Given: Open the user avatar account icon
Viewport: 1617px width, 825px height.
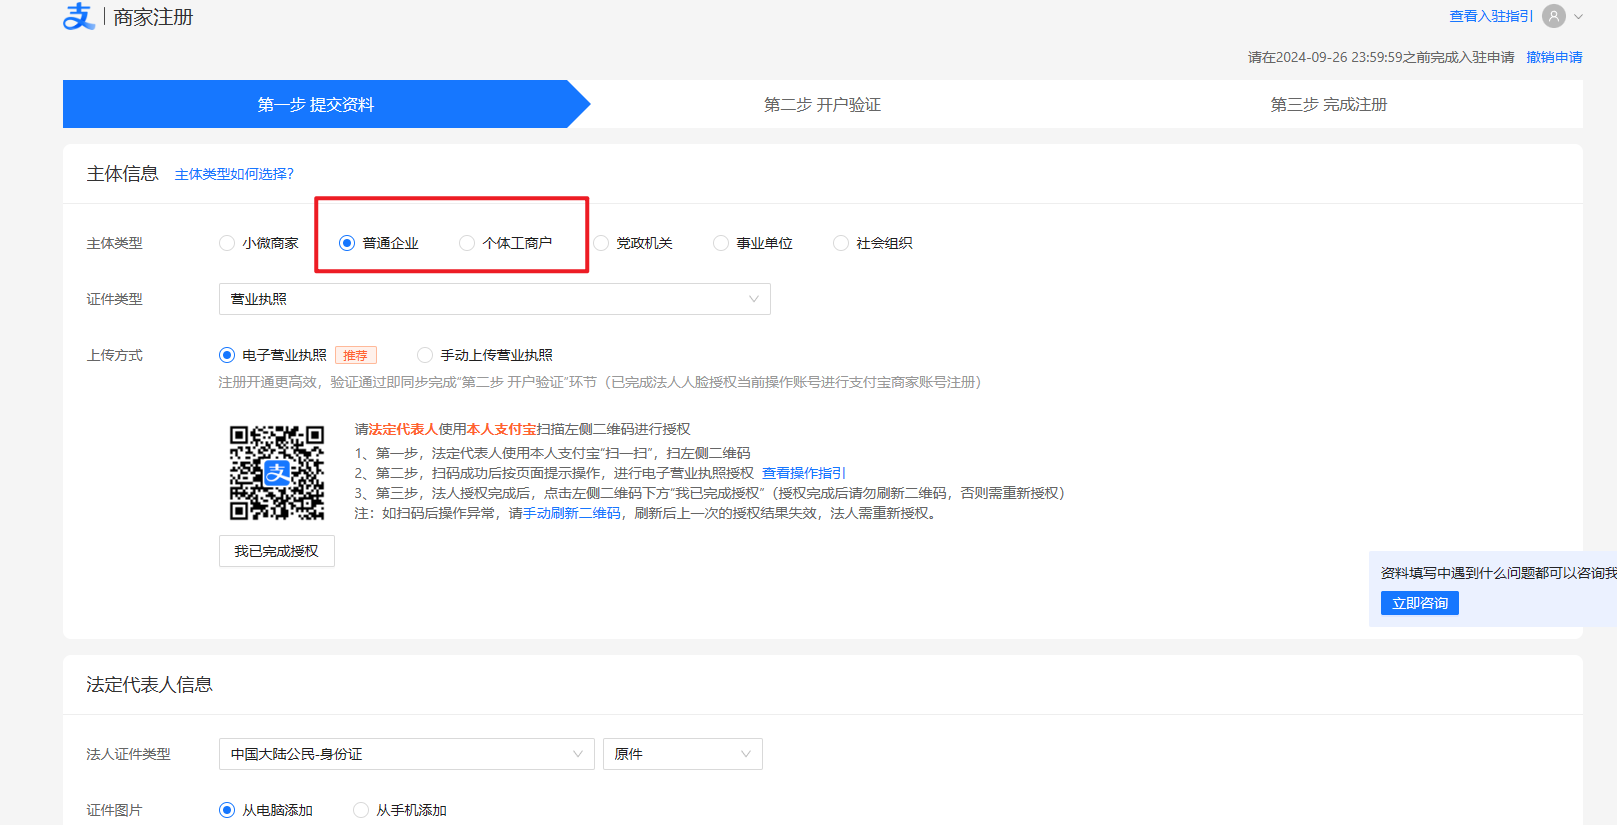Looking at the screenshot, I should coord(1553,16).
